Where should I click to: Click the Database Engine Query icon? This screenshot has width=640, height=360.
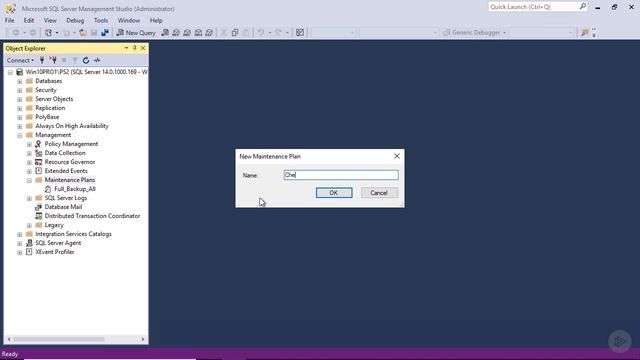pyautogui.click(x=165, y=33)
